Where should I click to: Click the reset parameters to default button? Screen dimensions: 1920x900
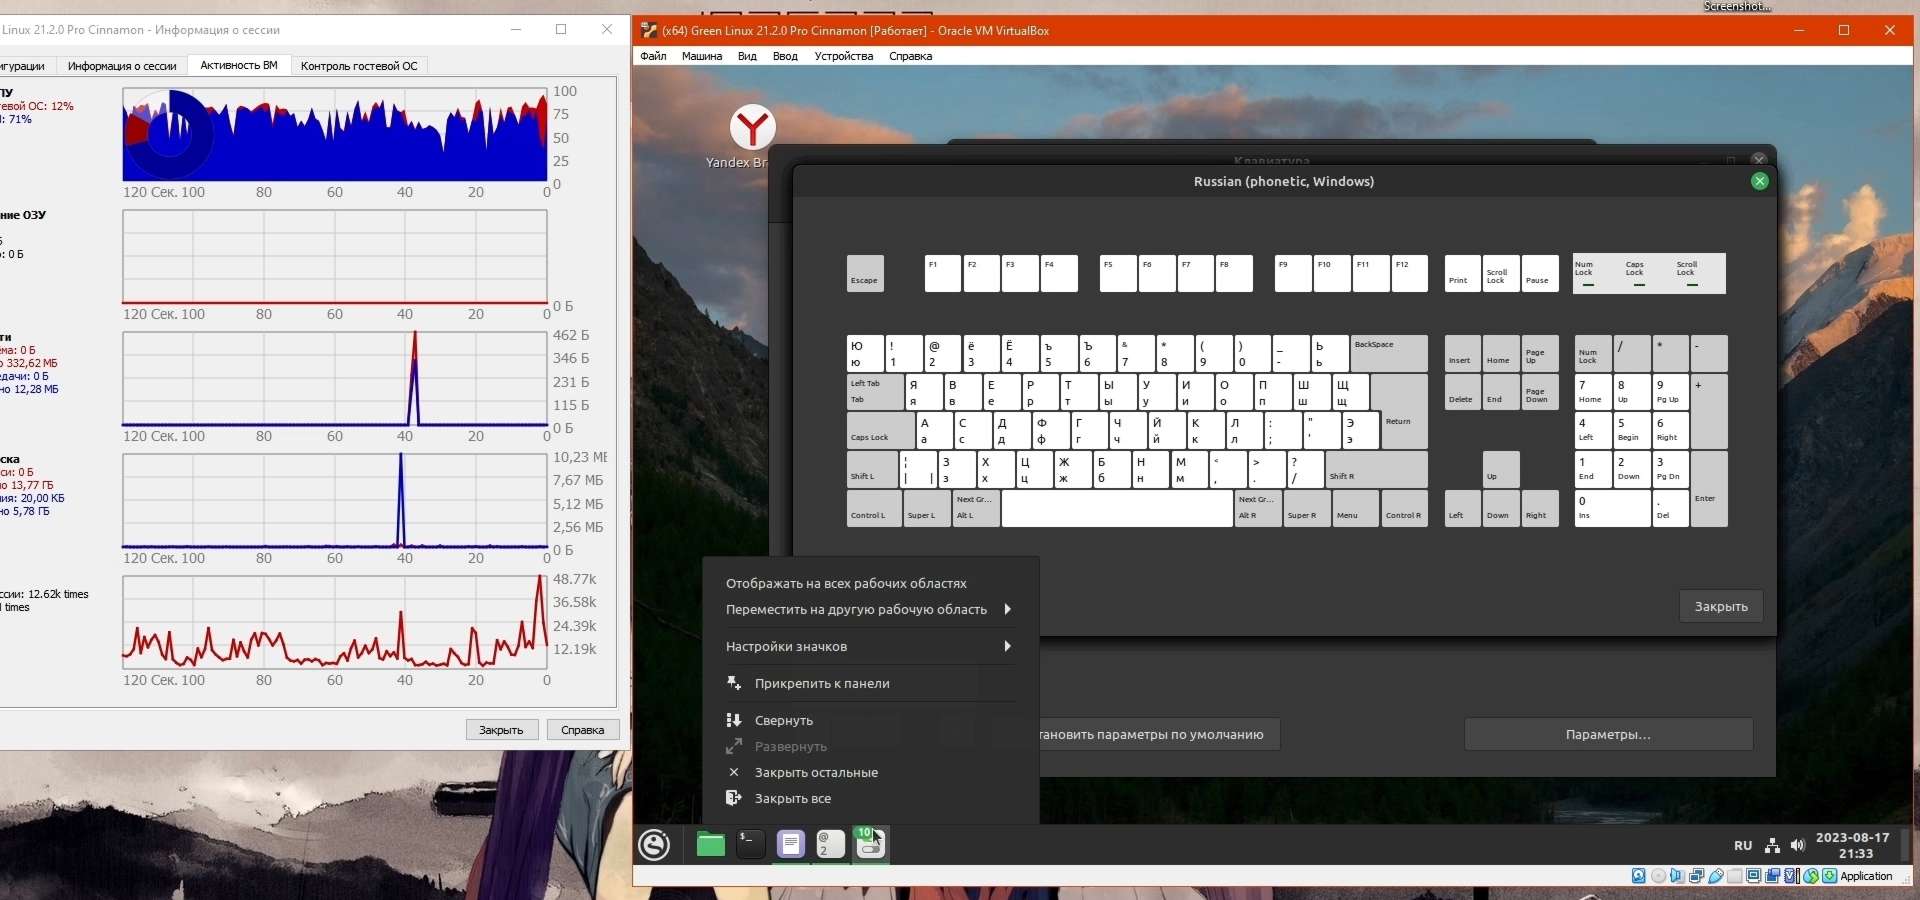1158,734
